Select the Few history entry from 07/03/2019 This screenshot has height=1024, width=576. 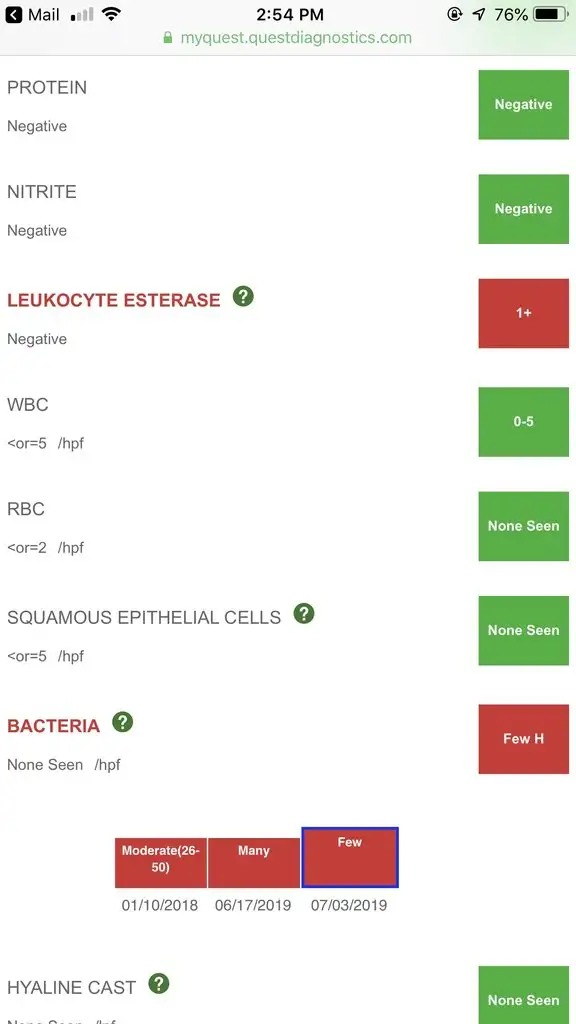(350, 857)
